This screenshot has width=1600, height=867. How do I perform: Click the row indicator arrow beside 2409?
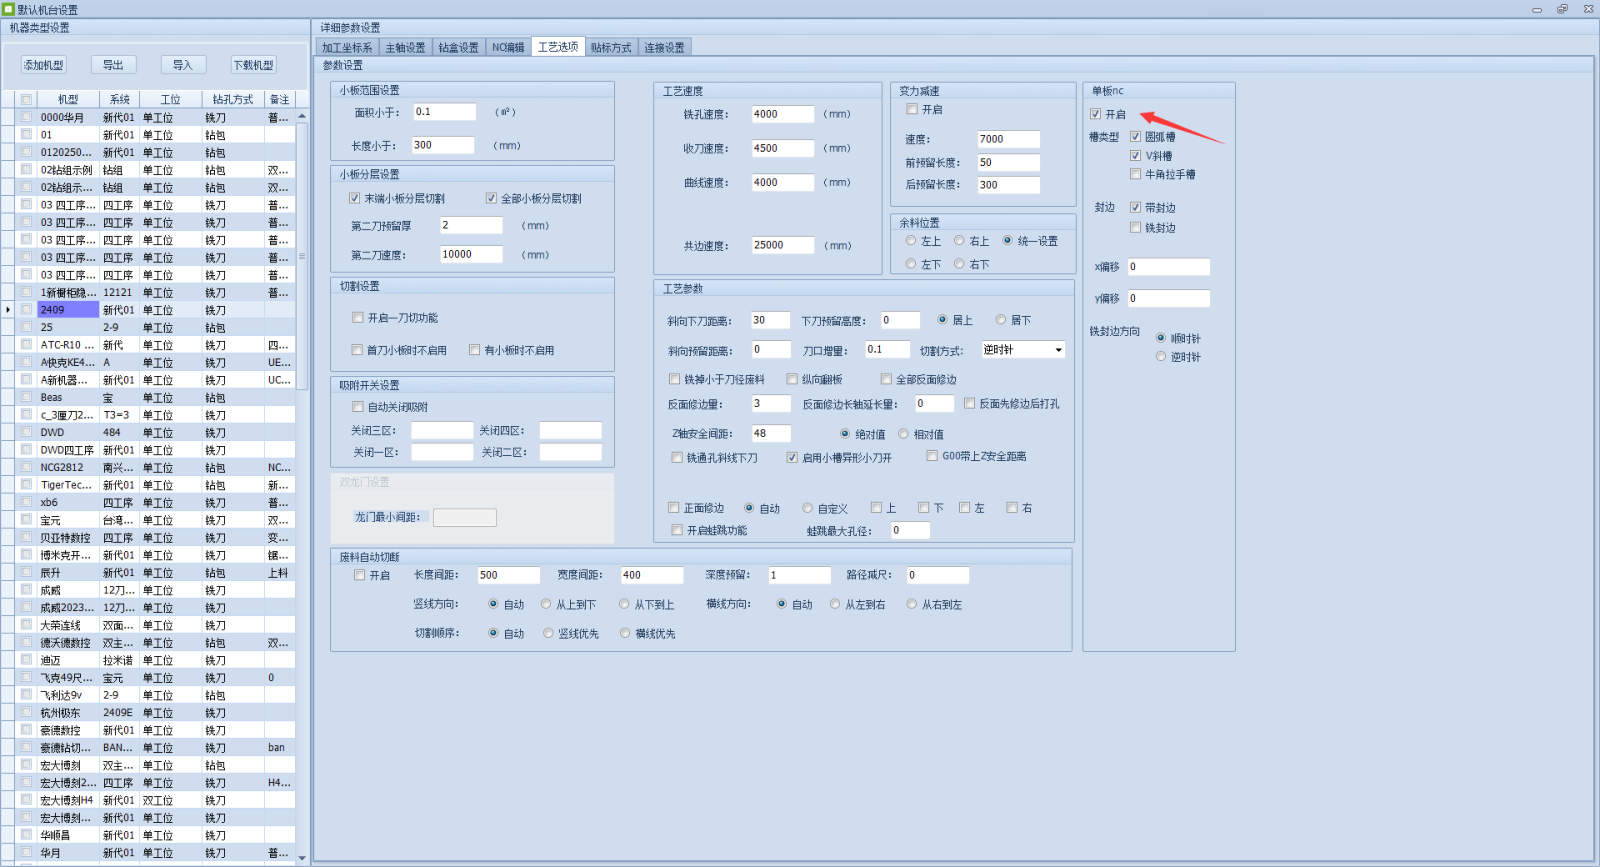tap(9, 310)
